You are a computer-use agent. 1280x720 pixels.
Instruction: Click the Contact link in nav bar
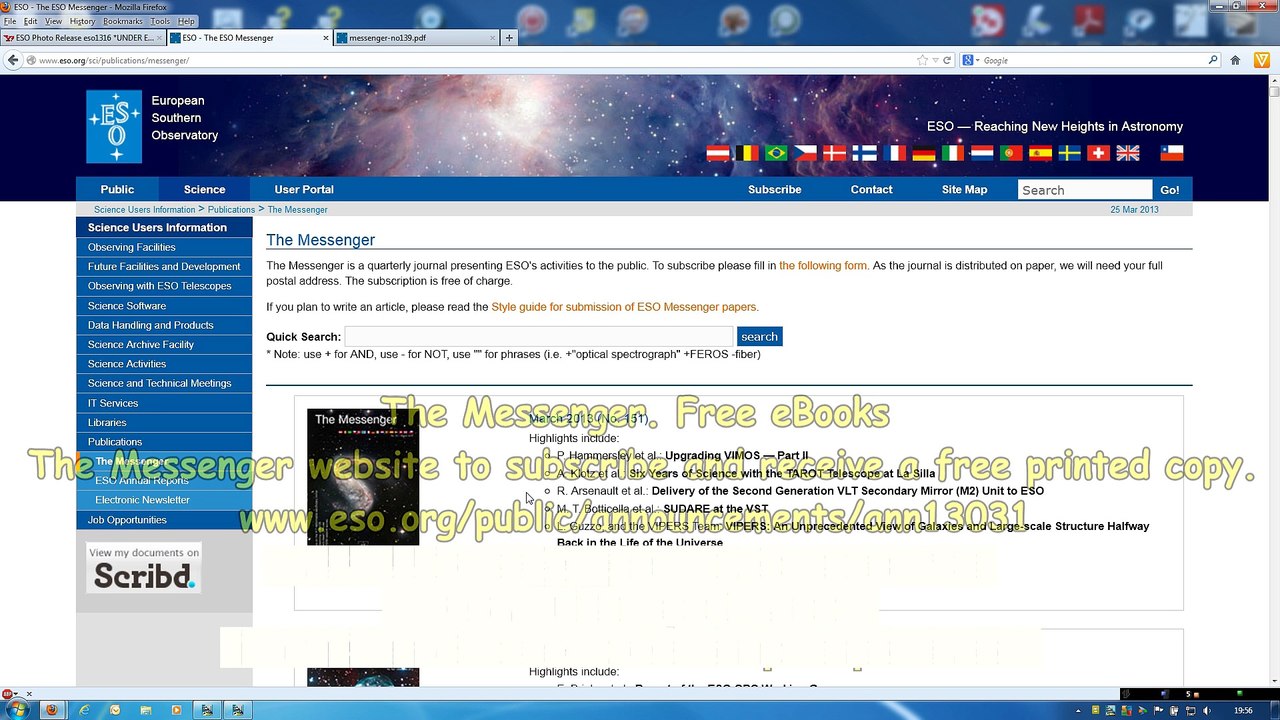pos(871,189)
